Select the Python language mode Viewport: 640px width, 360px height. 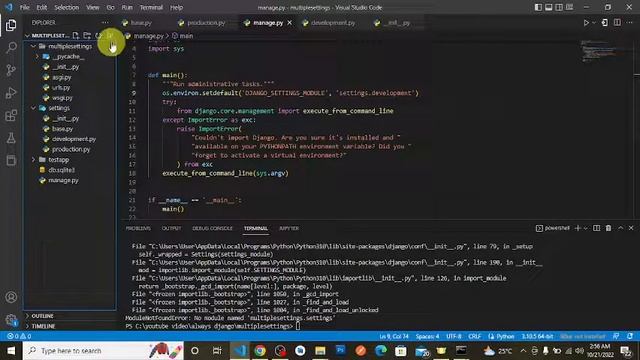pos(505,336)
